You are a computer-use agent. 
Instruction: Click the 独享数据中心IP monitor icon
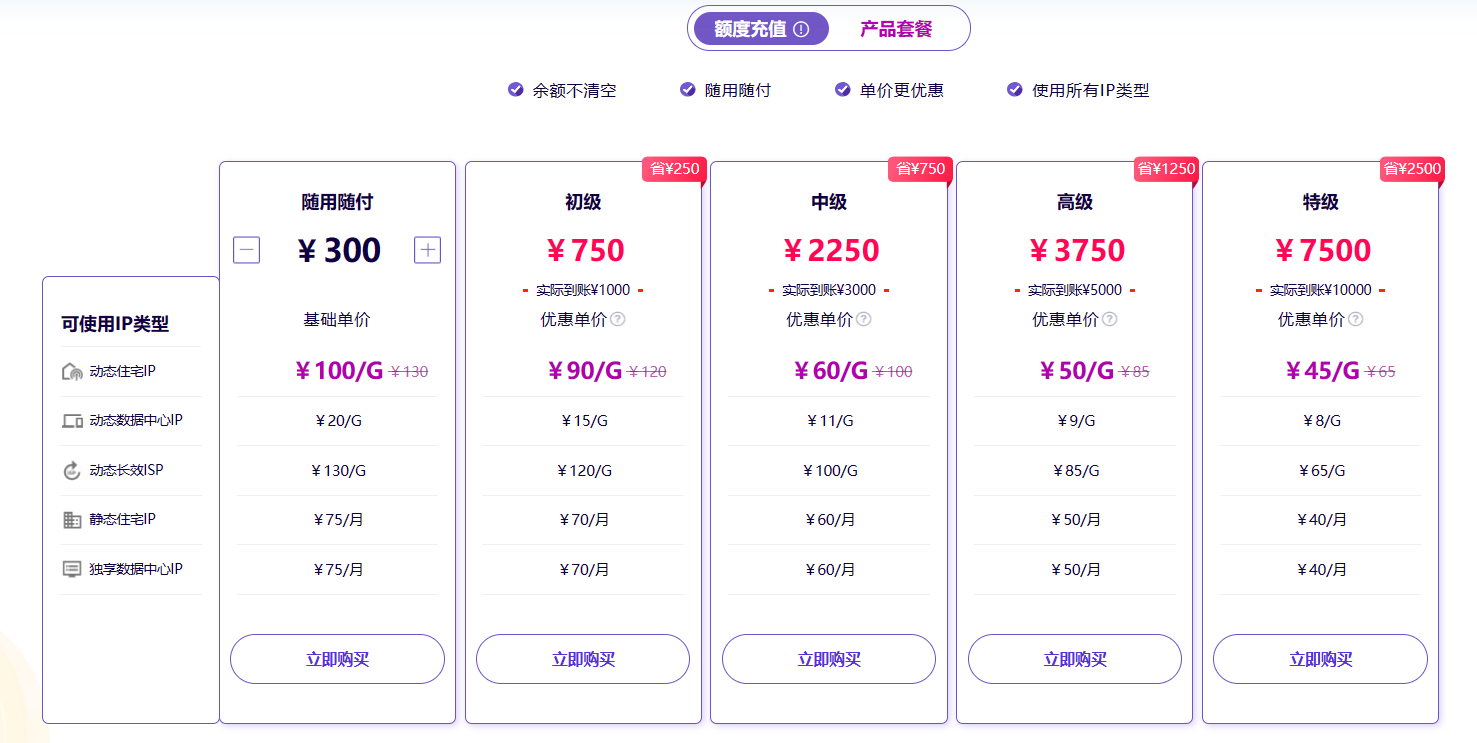(72, 569)
